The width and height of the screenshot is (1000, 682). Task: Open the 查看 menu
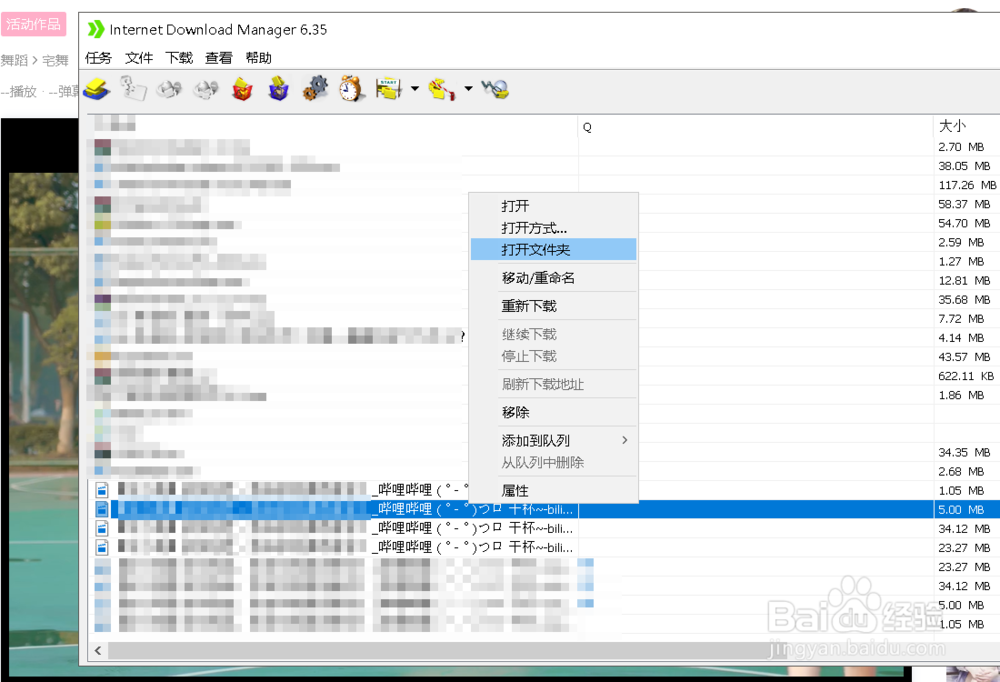(219, 58)
